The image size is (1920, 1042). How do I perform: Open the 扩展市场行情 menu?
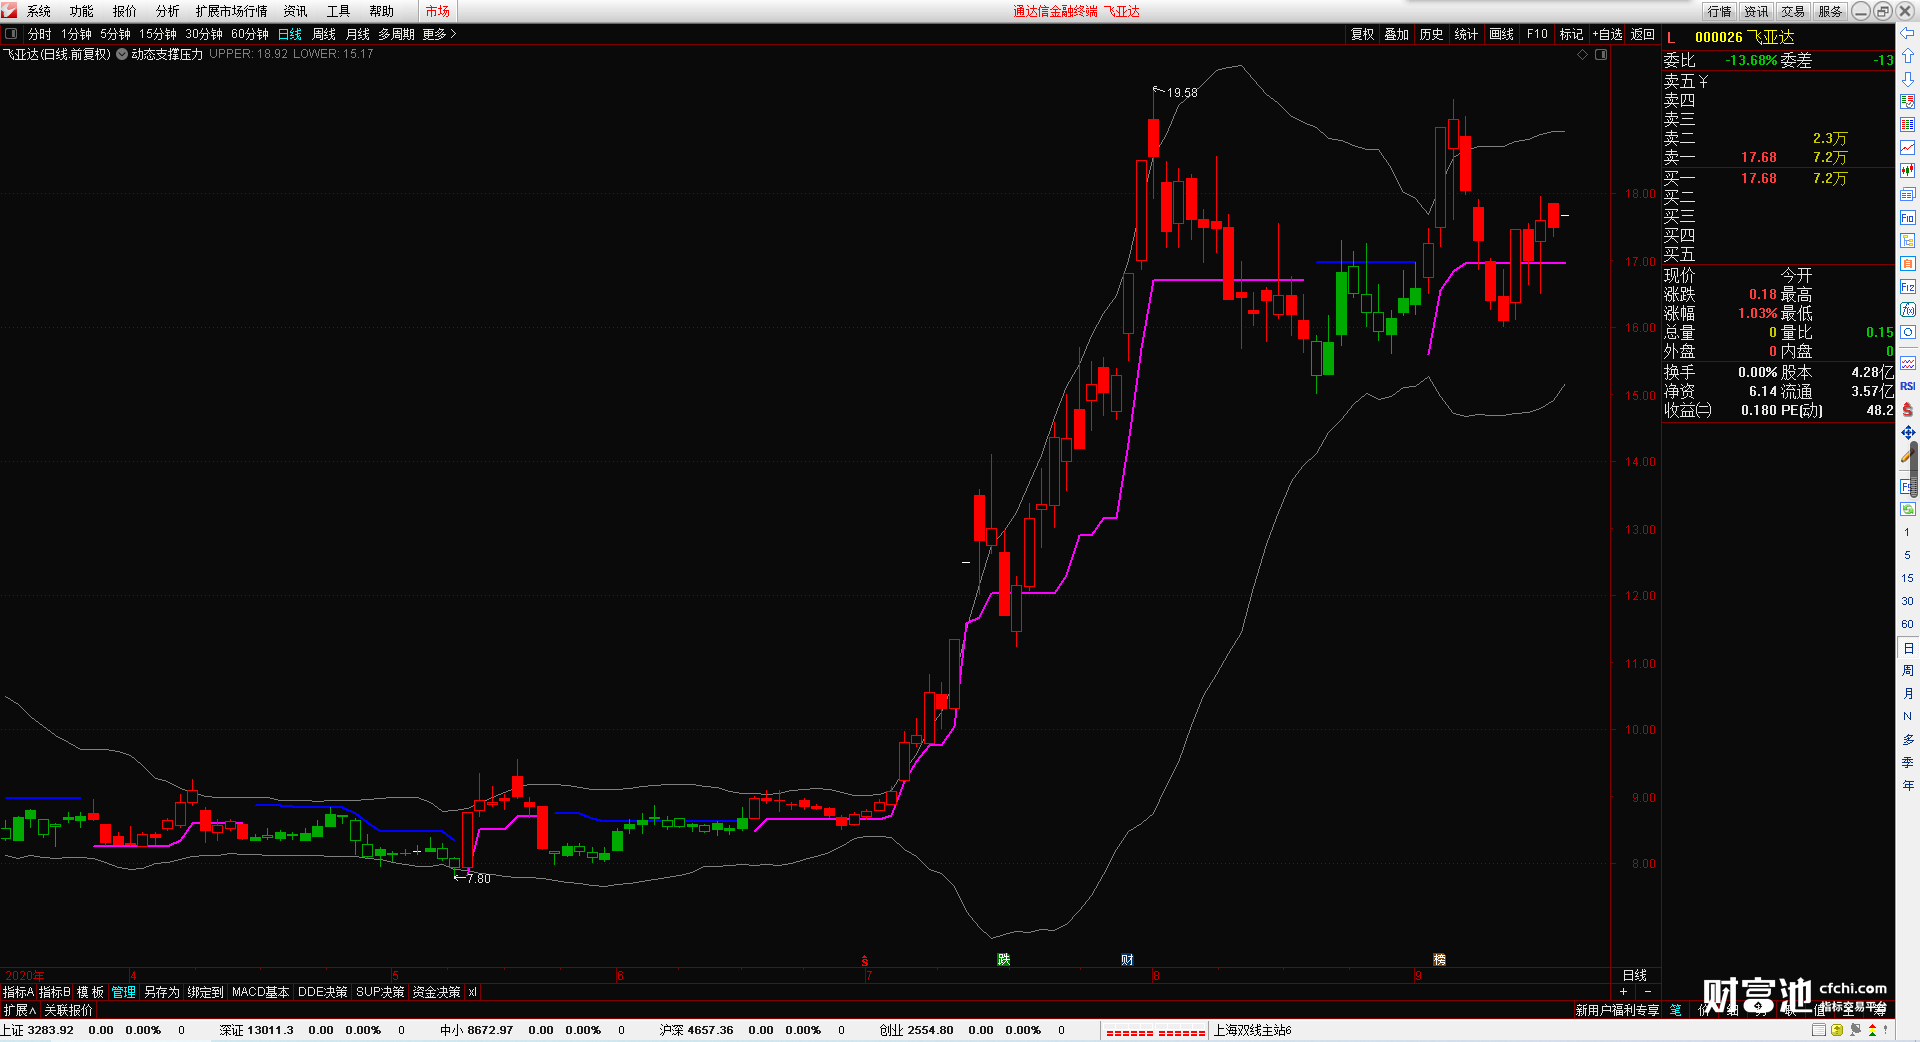pyautogui.click(x=232, y=11)
